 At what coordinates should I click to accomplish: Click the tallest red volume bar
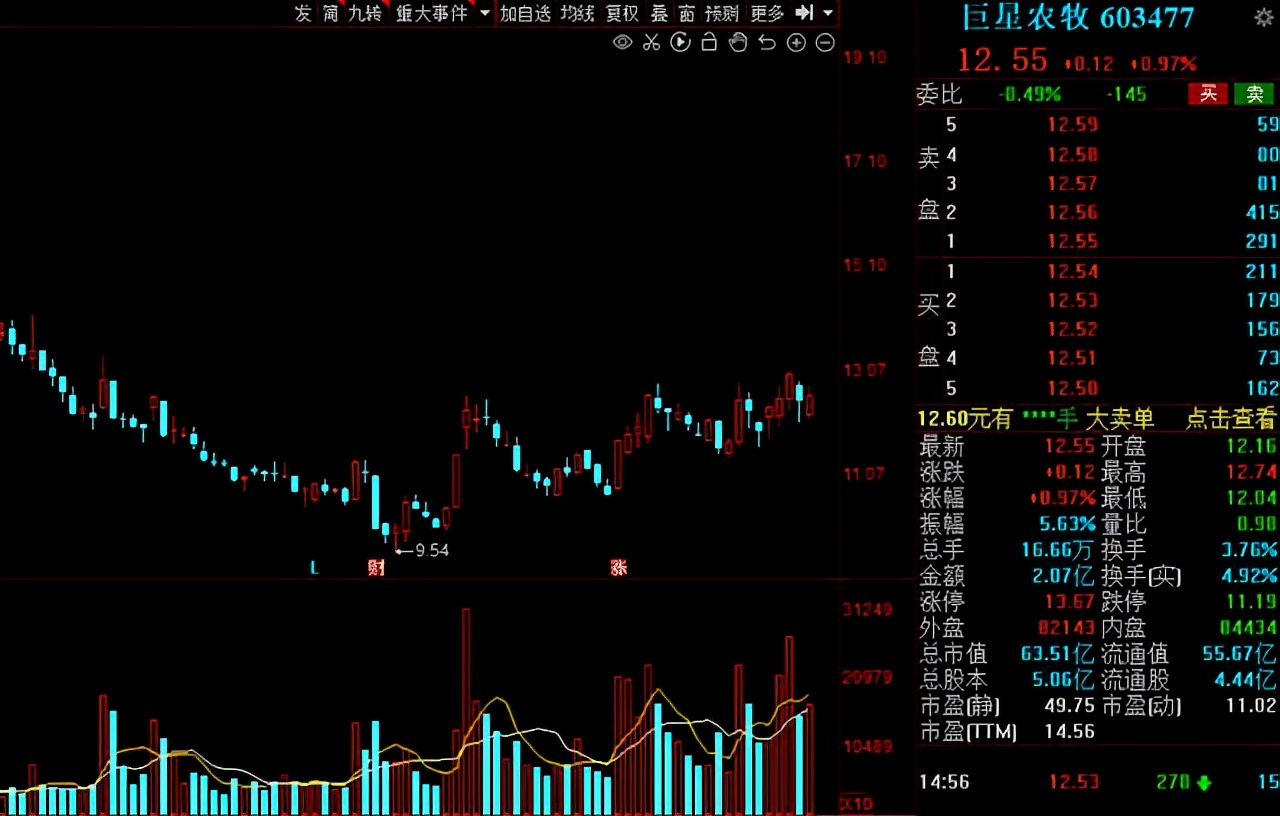(x=466, y=711)
